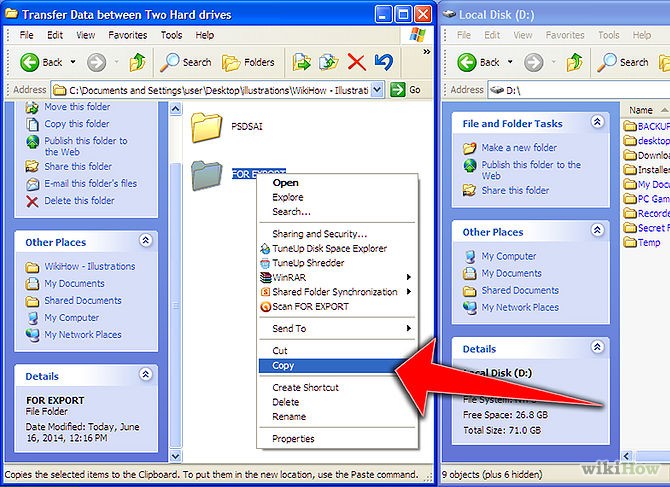Show more toolbar buttons via the chevron
The width and height of the screenshot is (670, 487).
426,52
